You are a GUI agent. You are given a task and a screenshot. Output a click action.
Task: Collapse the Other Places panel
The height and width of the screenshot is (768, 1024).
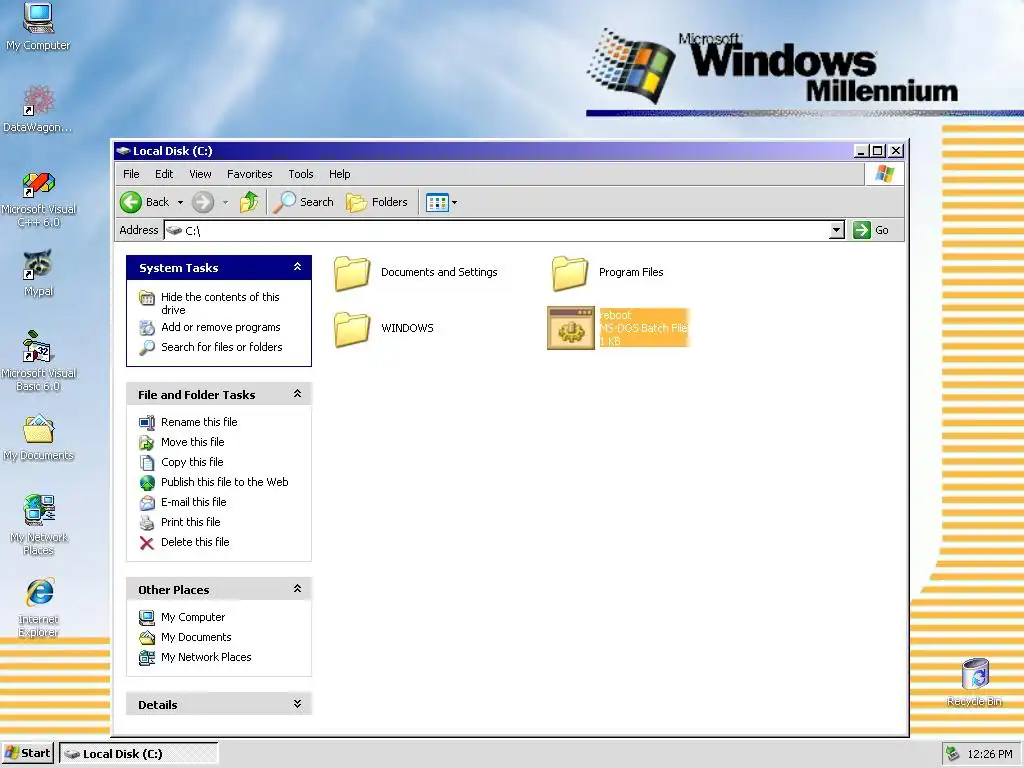click(297, 589)
